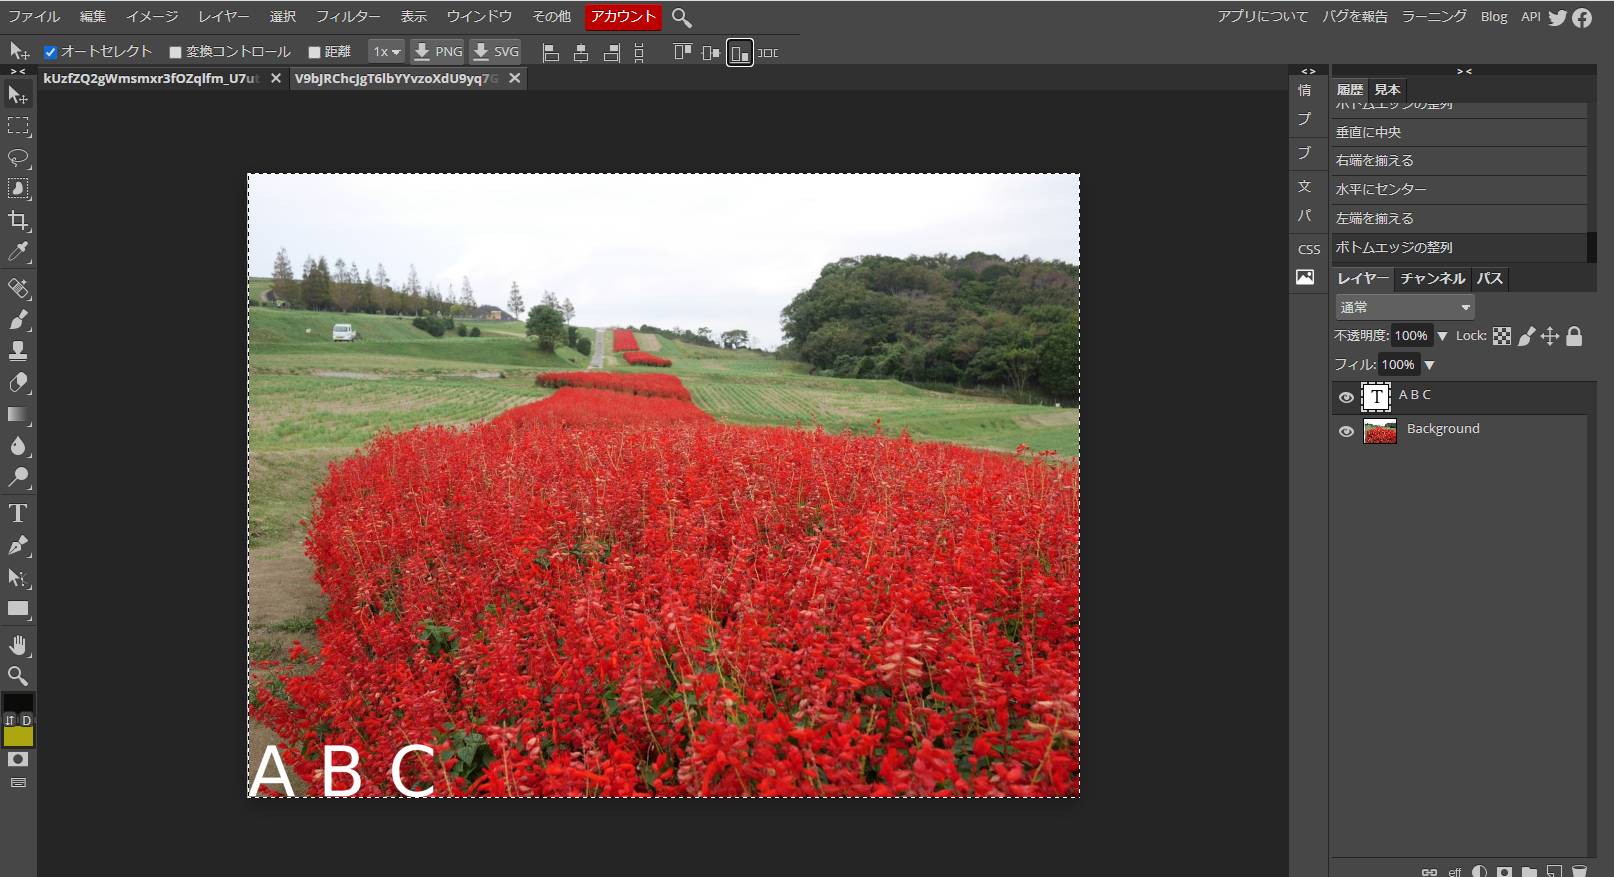
Task: Click the search magnifier icon in menu bar
Action: 681,17
